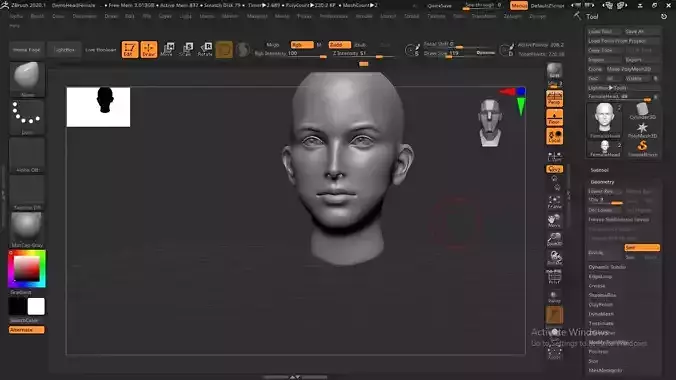Screen dimensions: 676x380
Task: Click QuickSave in the title bar
Action: point(440,6)
